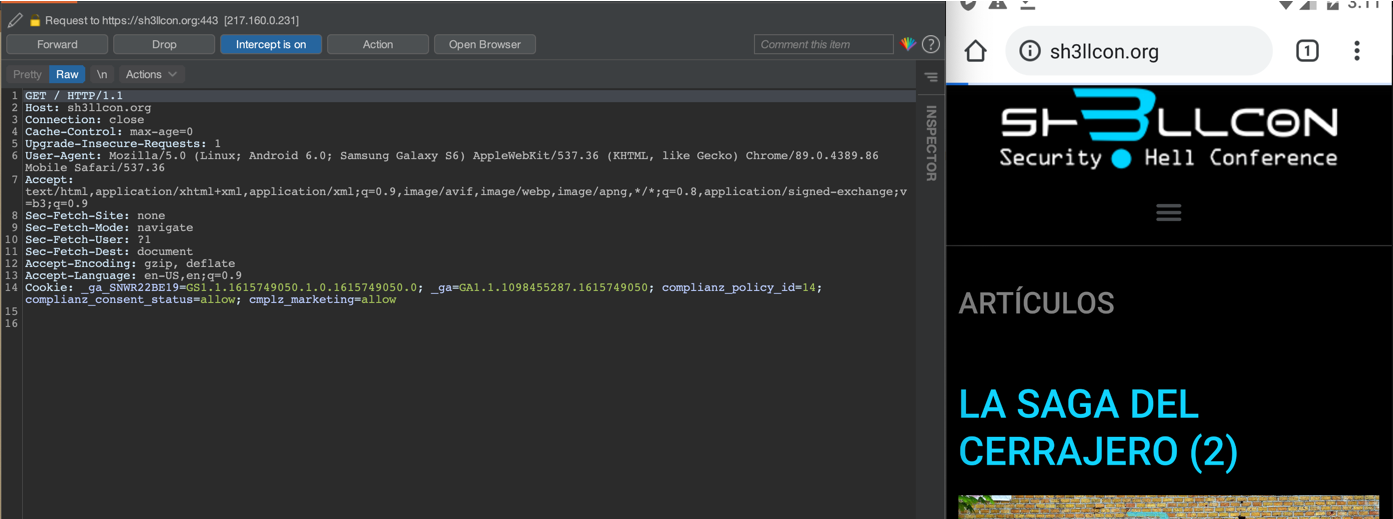
Task: Expand the Actions dropdown
Action: (152, 74)
